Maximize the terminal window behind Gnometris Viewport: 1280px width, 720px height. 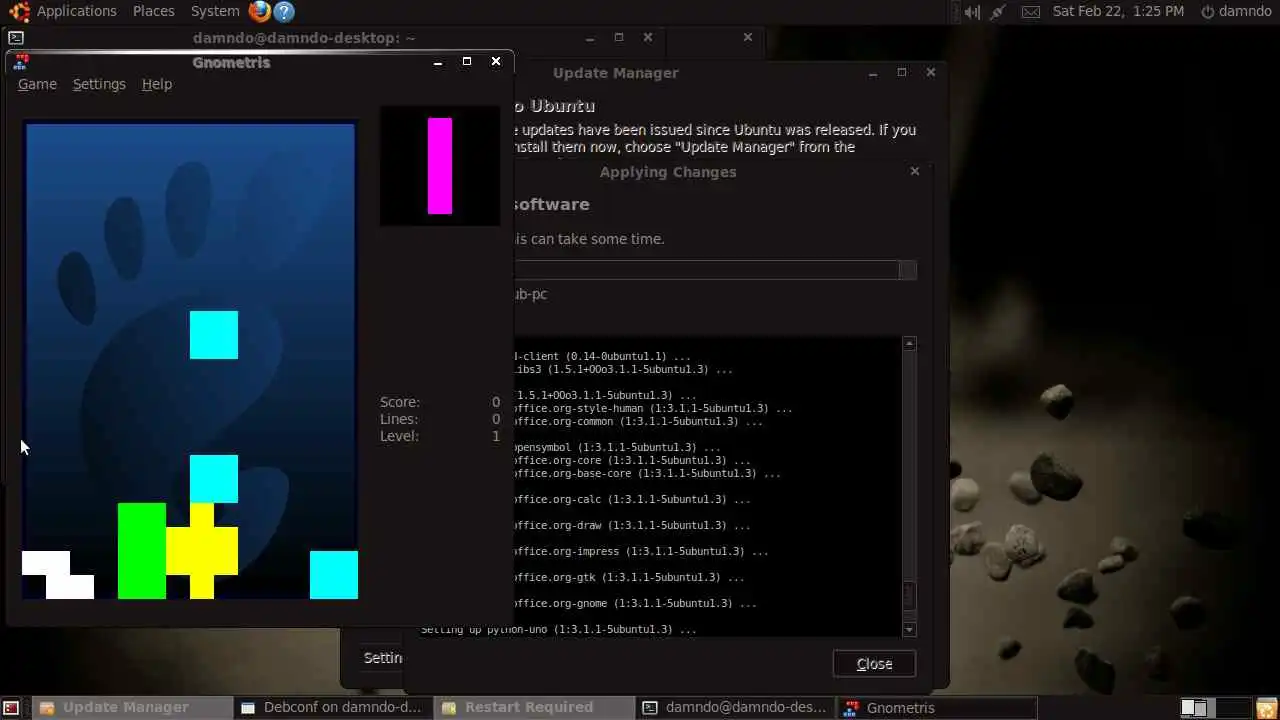(x=619, y=38)
